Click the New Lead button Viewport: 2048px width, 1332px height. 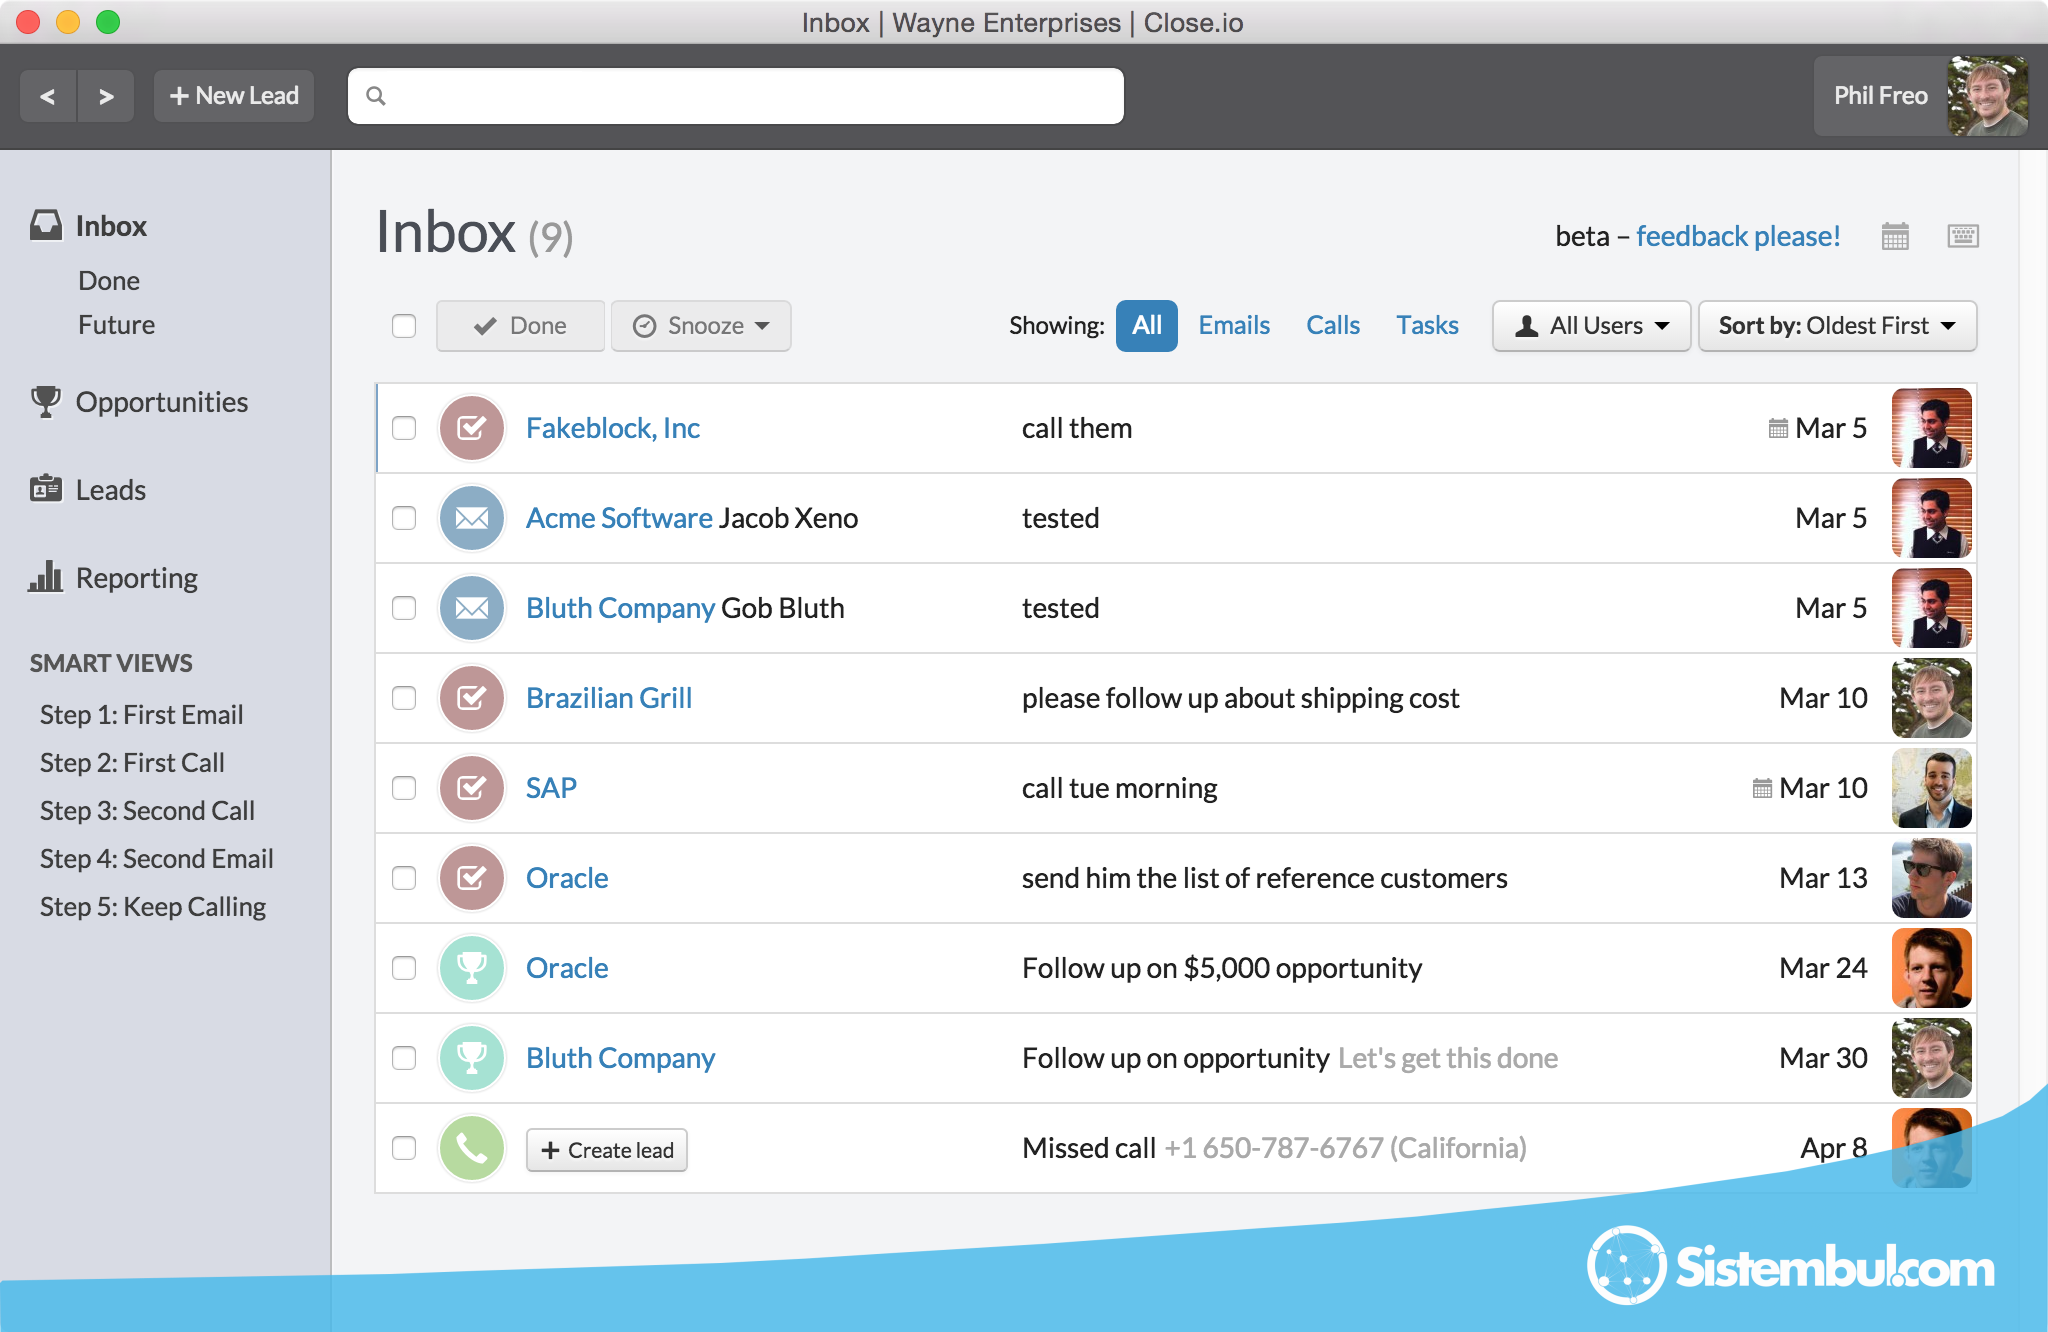click(x=234, y=96)
